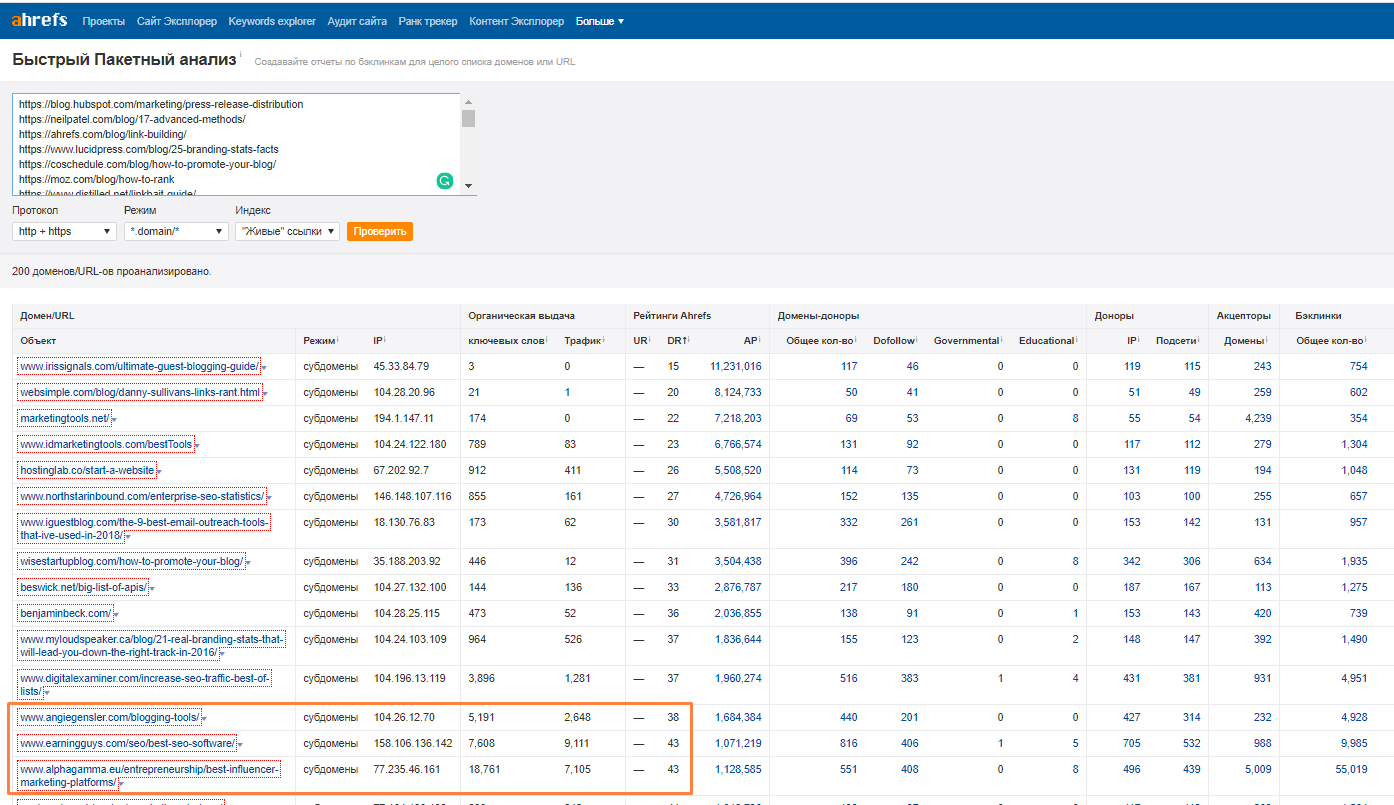Open dropdown caret next to hostinglab.co/start-a-website
This screenshot has width=1394, height=805.
pyautogui.click(x=158, y=472)
